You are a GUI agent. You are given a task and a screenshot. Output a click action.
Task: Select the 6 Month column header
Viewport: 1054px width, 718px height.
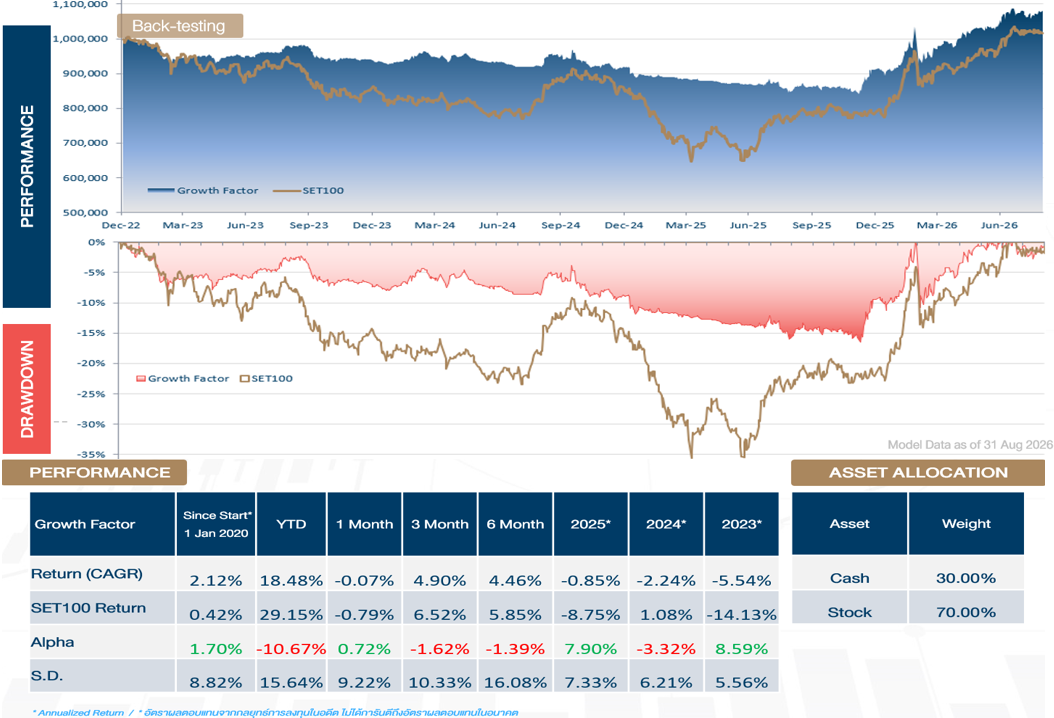[515, 524]
